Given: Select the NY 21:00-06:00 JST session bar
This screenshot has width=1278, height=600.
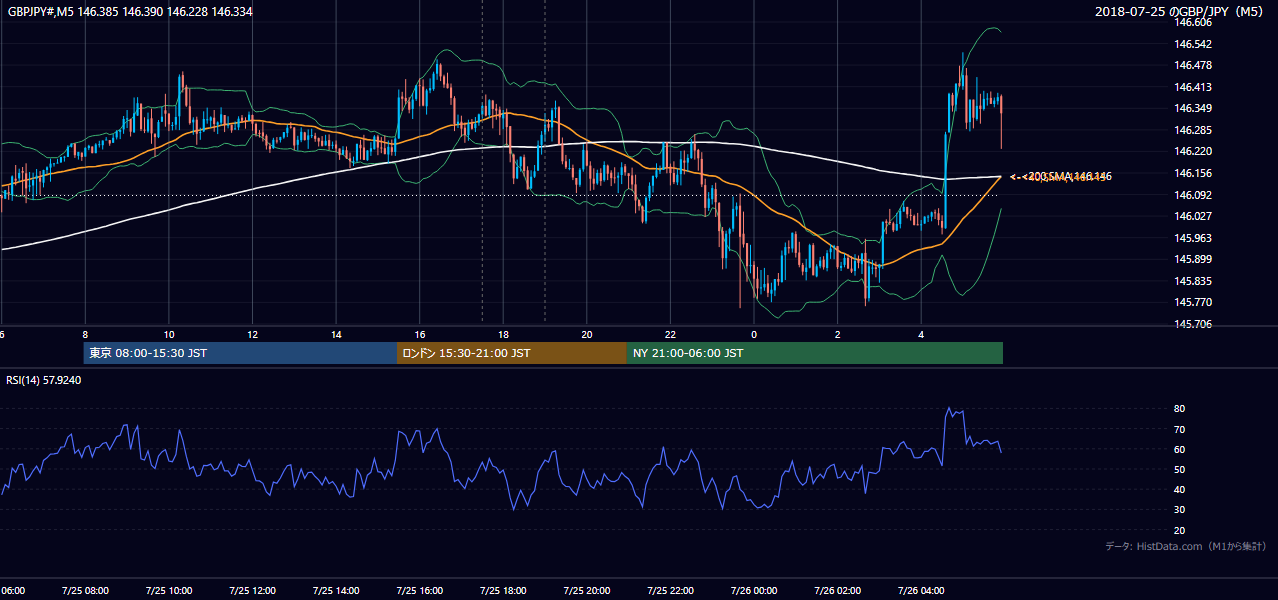Looking at the screenshot, I should (815, 353).
